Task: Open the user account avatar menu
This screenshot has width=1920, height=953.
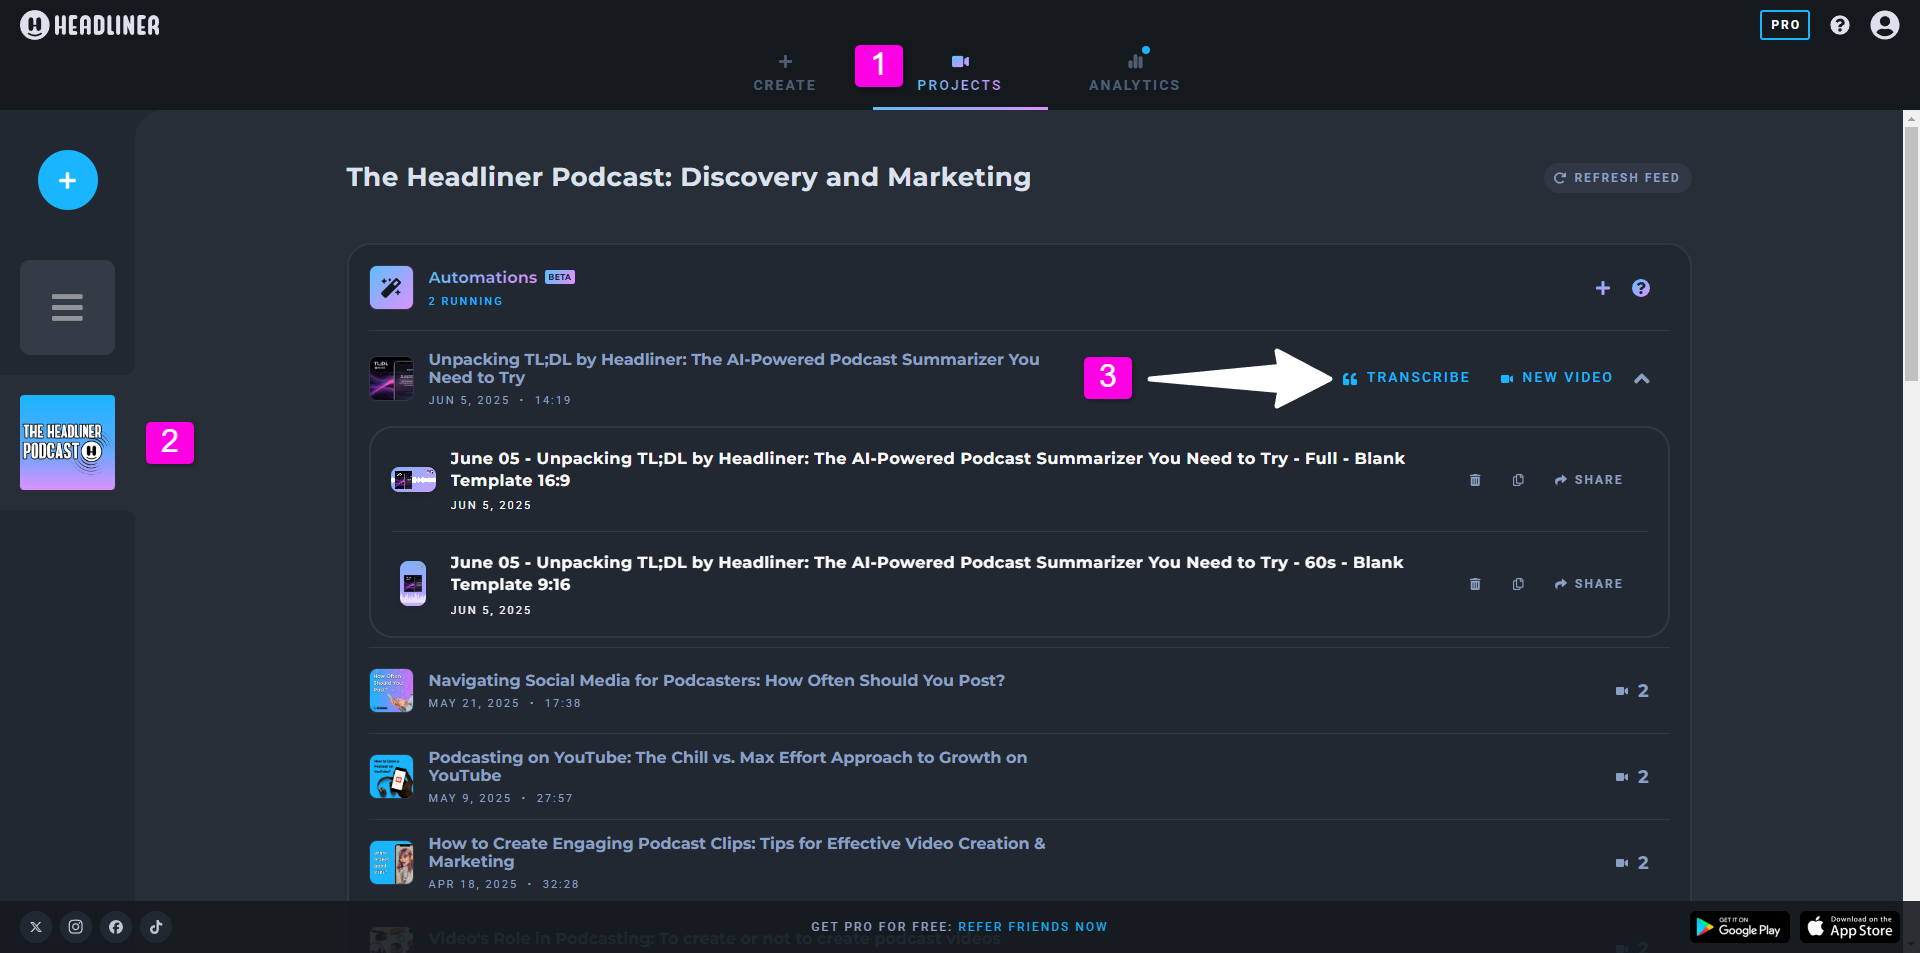Action: pos(1884,25)
